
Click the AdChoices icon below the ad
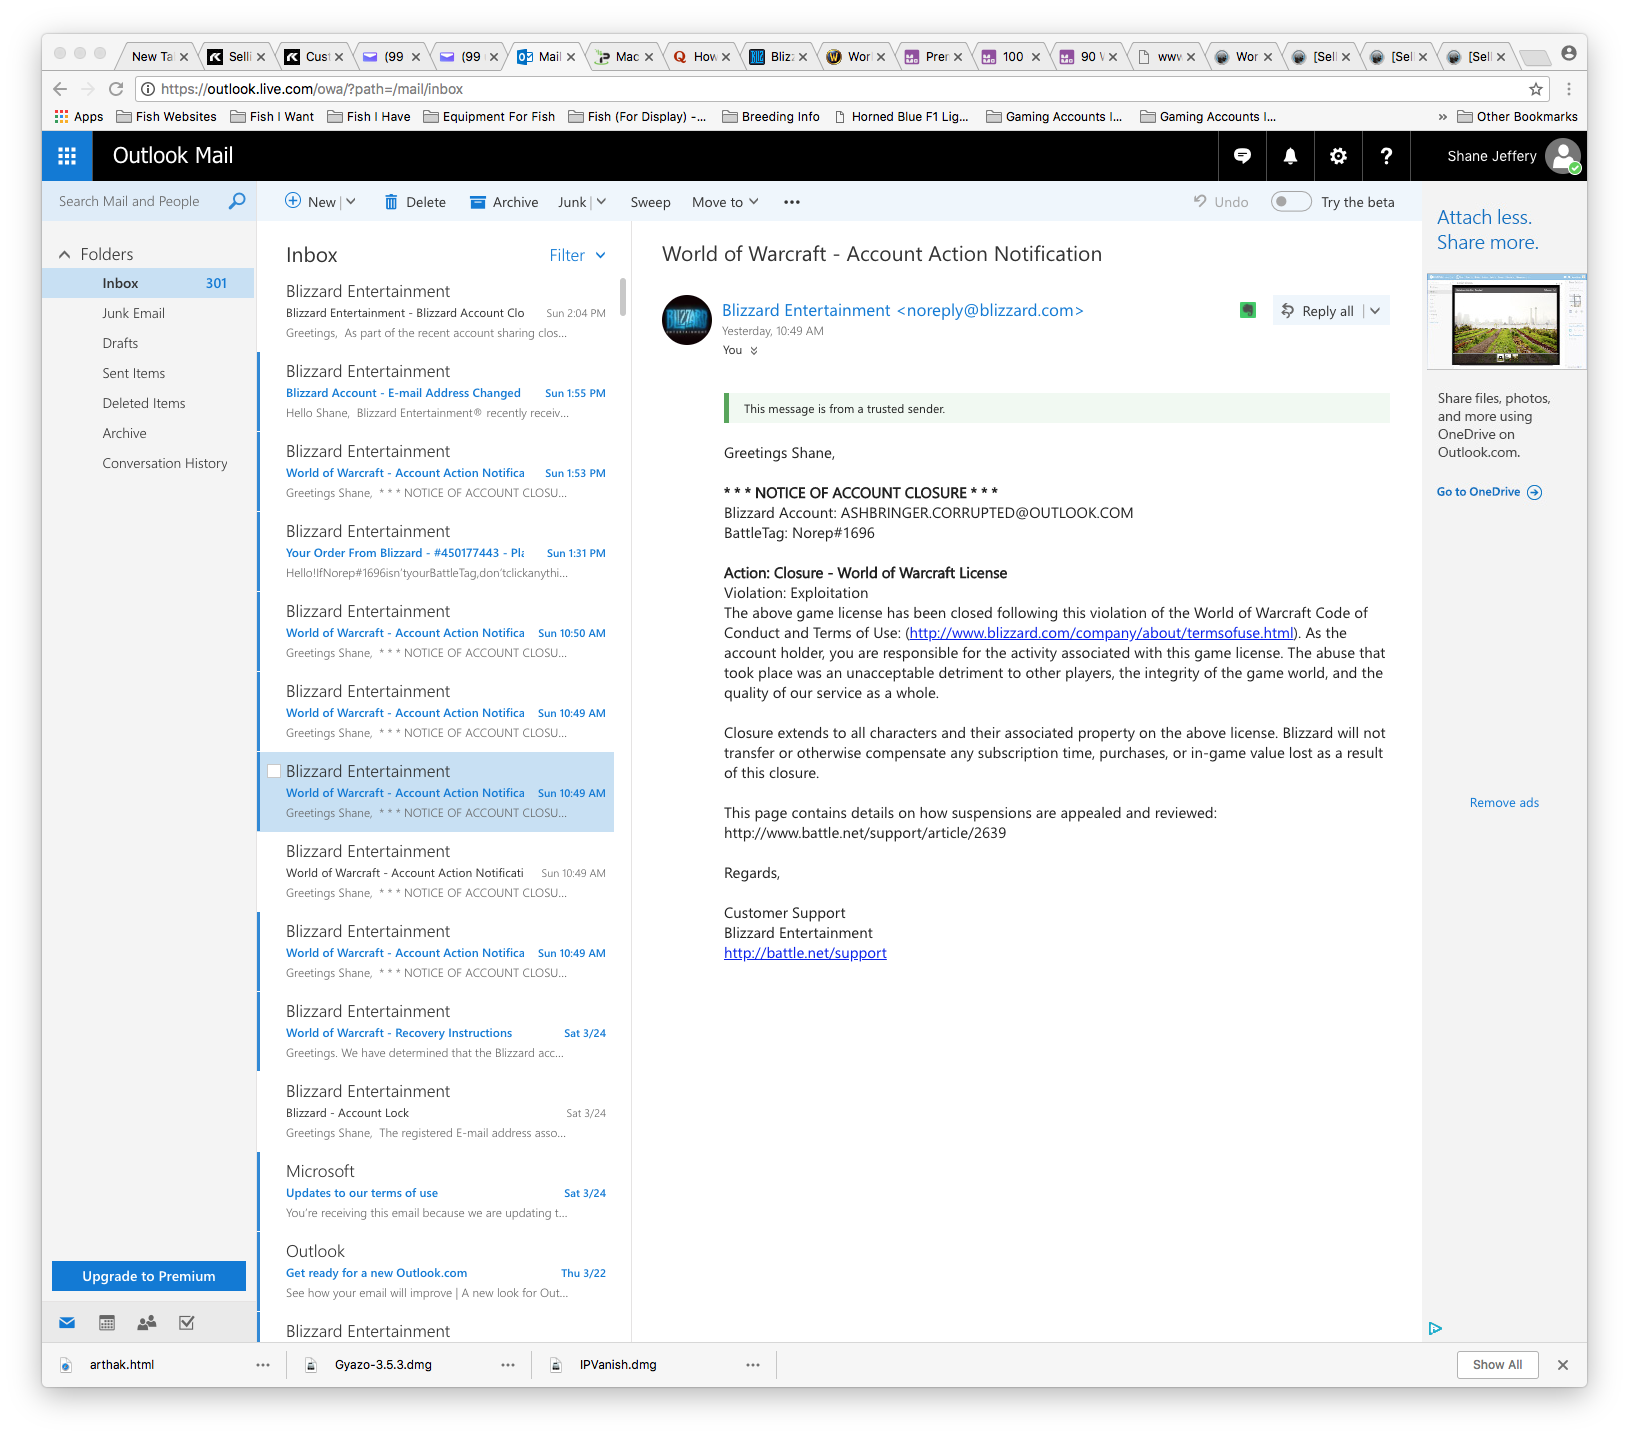[x=1435, y=1328]
